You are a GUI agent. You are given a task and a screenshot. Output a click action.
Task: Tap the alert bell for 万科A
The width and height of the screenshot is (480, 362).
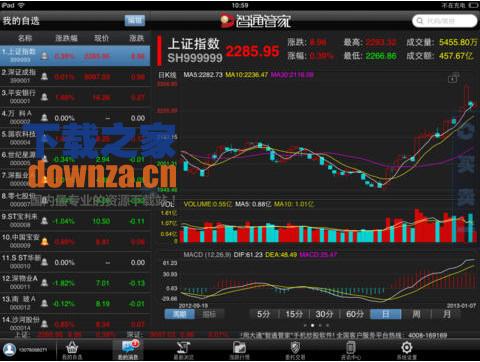click(44, 118)
